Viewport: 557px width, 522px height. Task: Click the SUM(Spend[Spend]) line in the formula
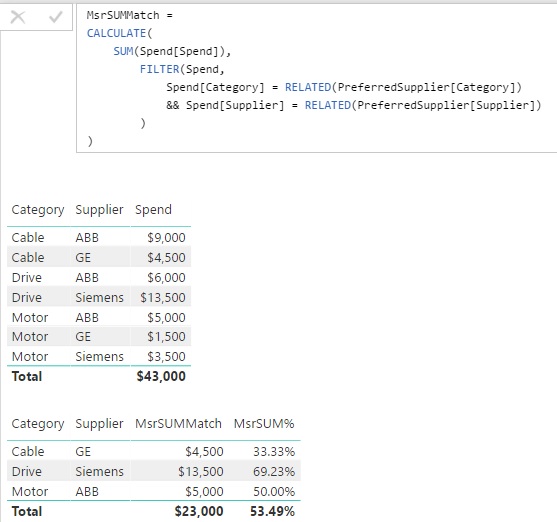click(x=172, y=51)
